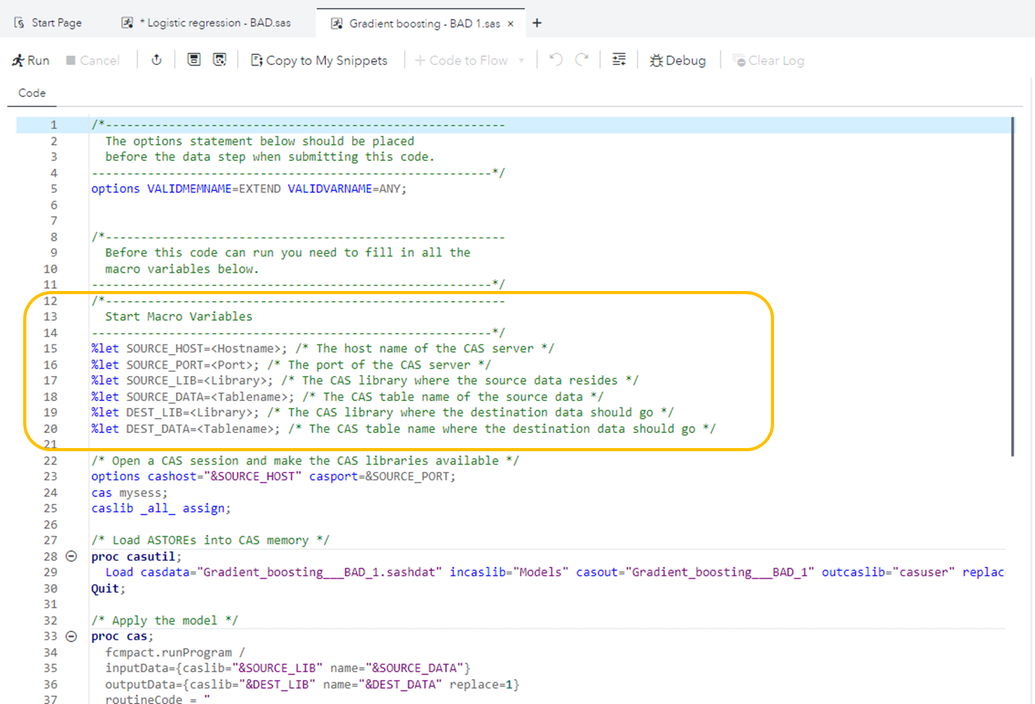Click the upload/submit history icon next to Cancel
The width and height of the screenshot is (1035, 704).
click(156, 61)
